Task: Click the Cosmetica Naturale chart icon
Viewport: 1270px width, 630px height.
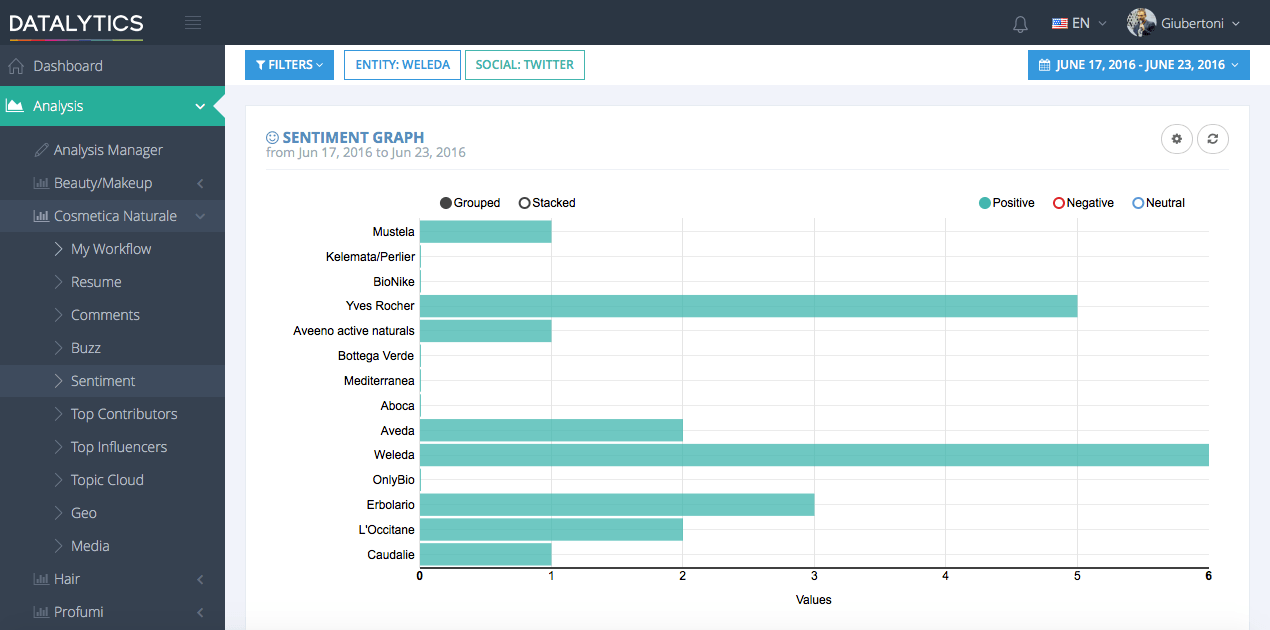Action: 41,216
